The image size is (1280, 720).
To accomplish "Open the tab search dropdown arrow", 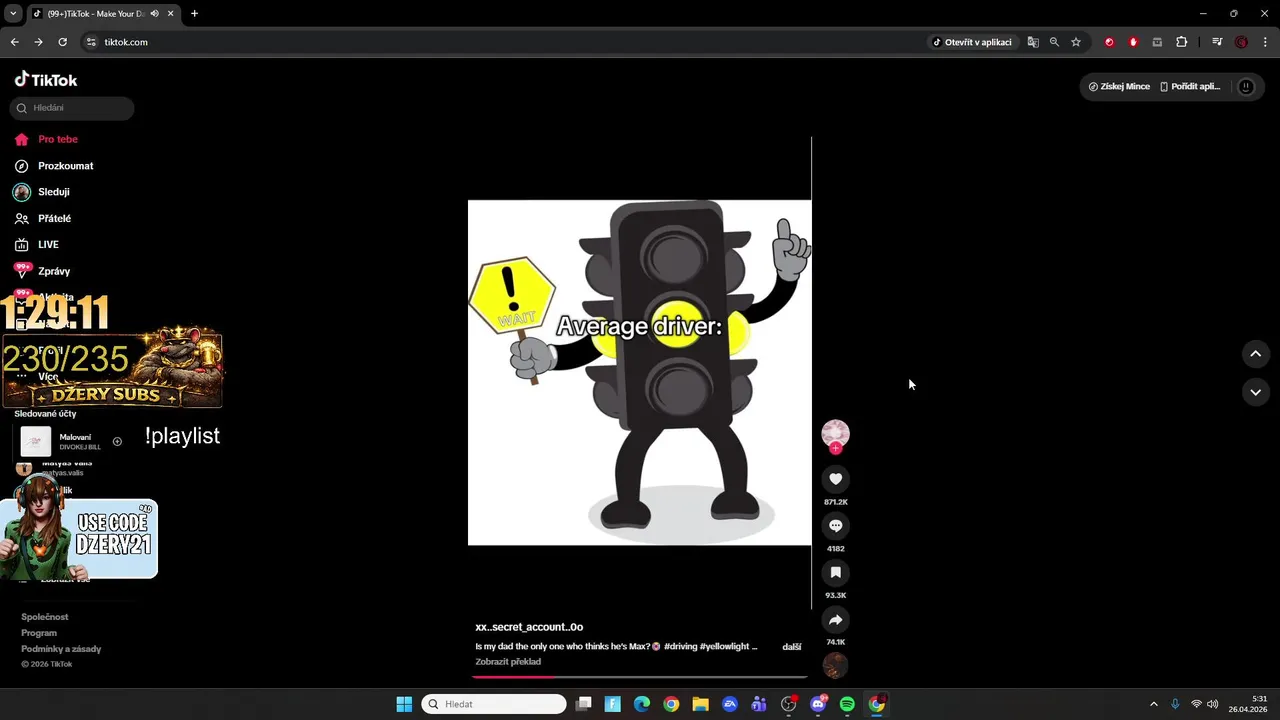I will click(x=12, y=13).
